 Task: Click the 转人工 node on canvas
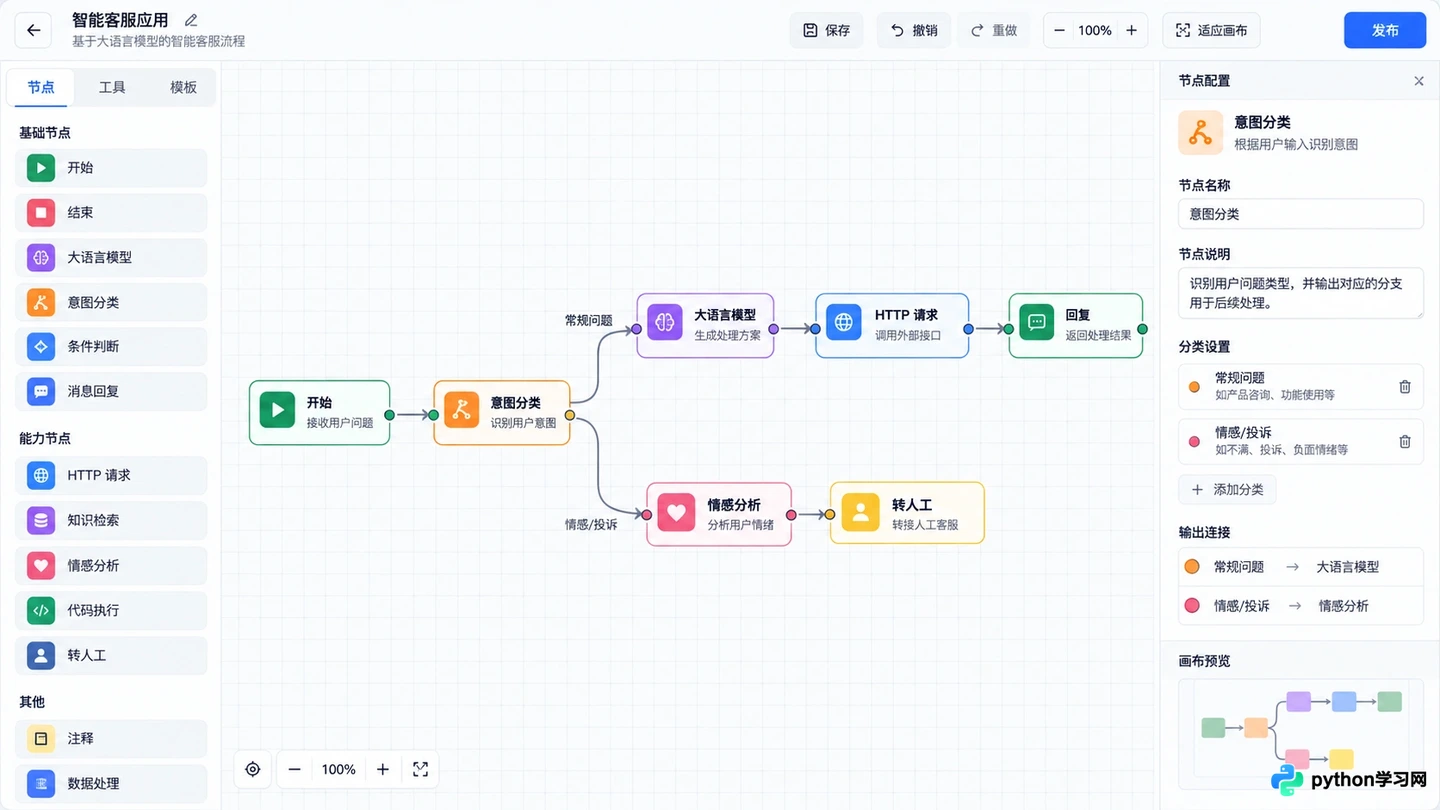click(907, 514)
